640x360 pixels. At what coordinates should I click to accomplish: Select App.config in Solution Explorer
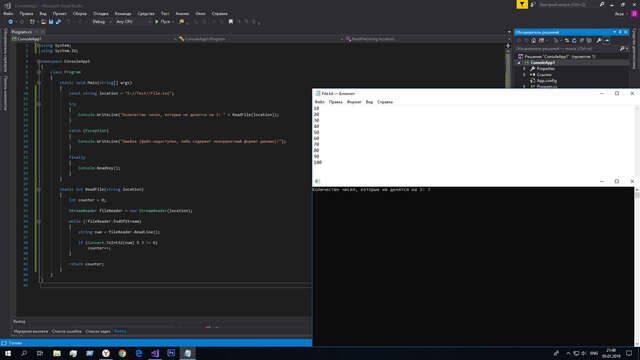pos(547,80)
